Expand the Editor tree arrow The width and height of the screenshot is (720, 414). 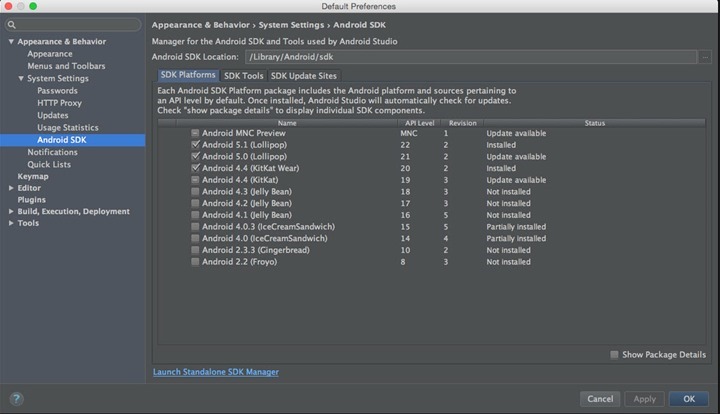tap(11, 188)
